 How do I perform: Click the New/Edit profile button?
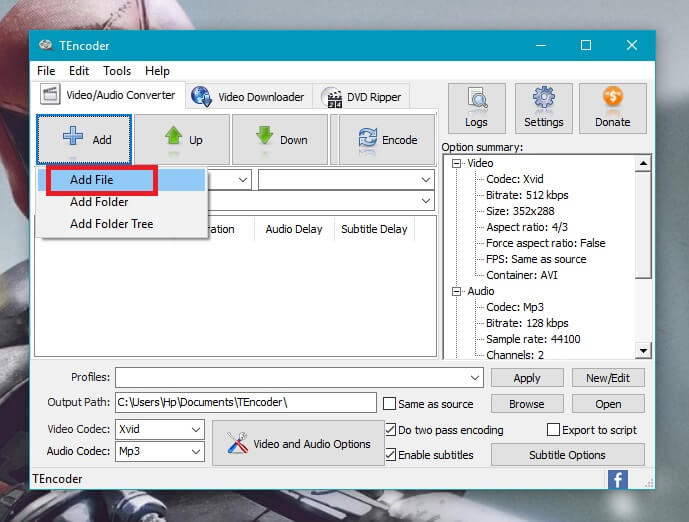click(x=608, y=378)
